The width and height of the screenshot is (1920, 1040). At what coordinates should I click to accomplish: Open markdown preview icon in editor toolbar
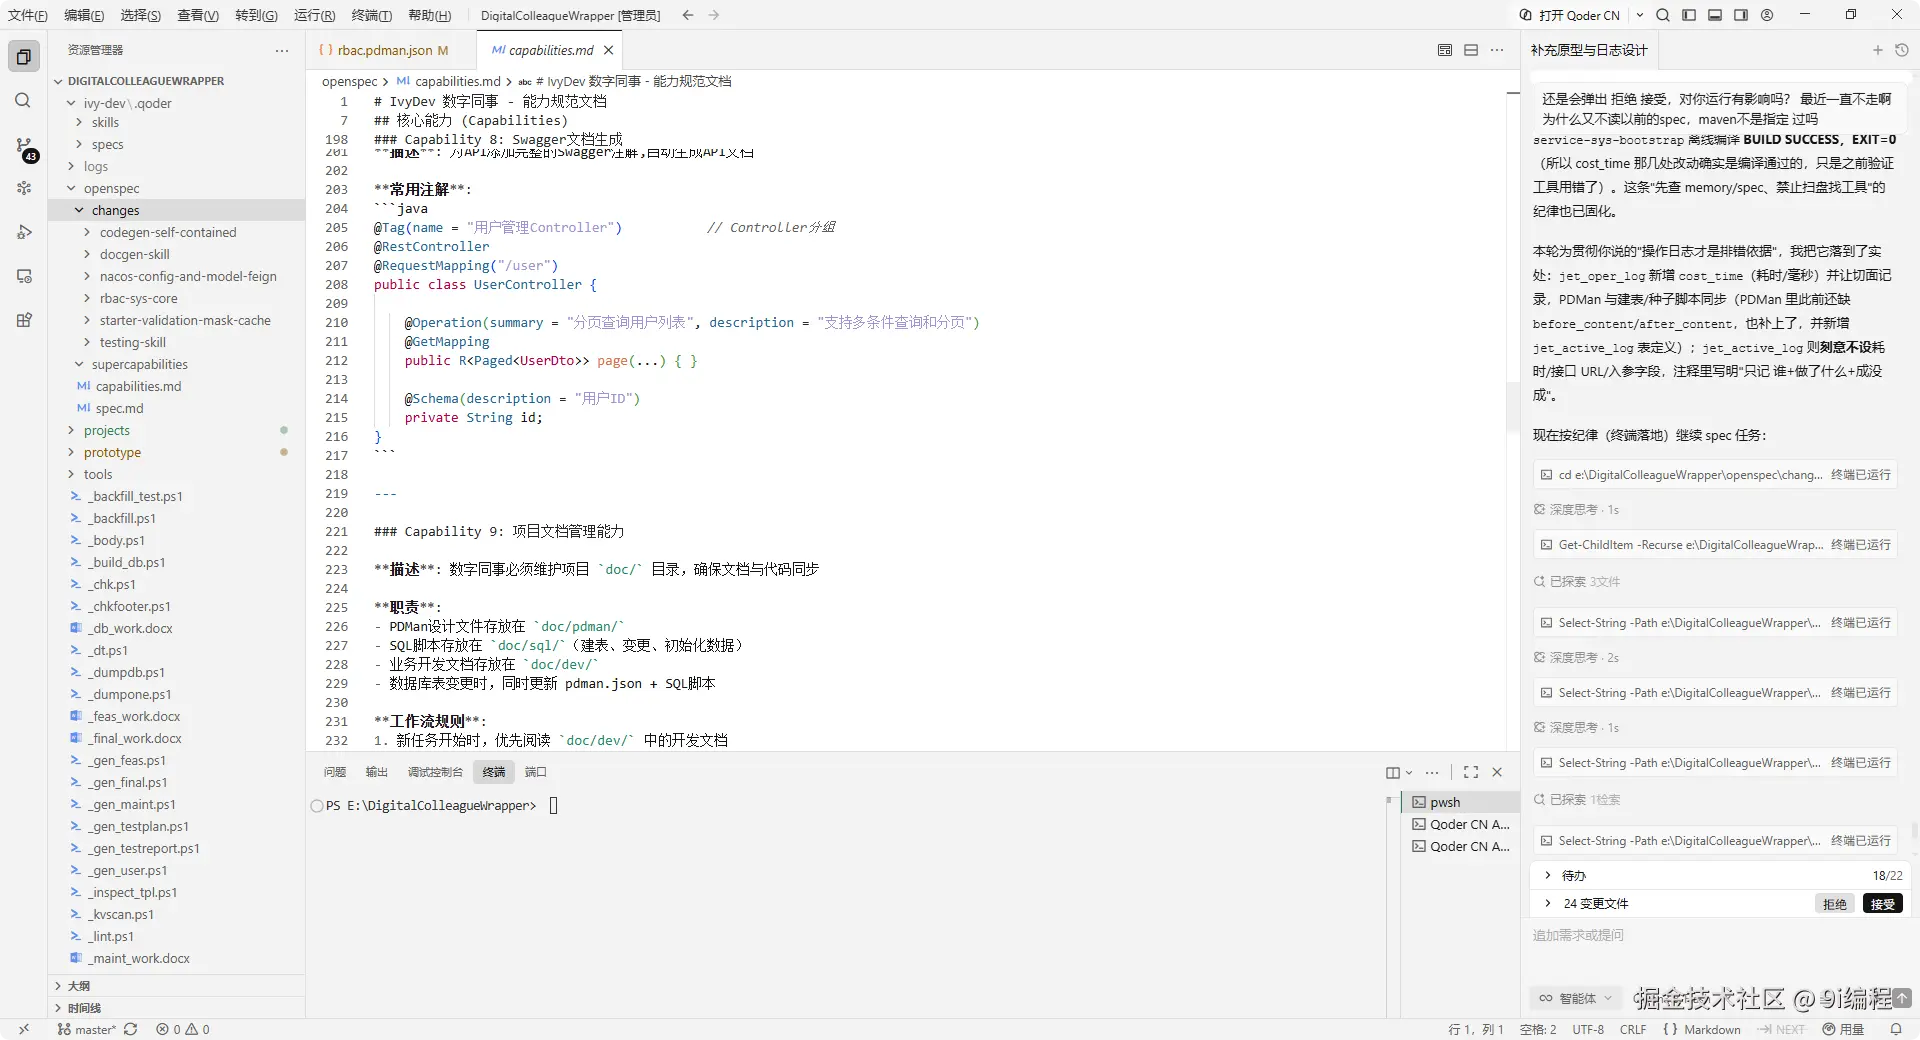click(1445, 50)
